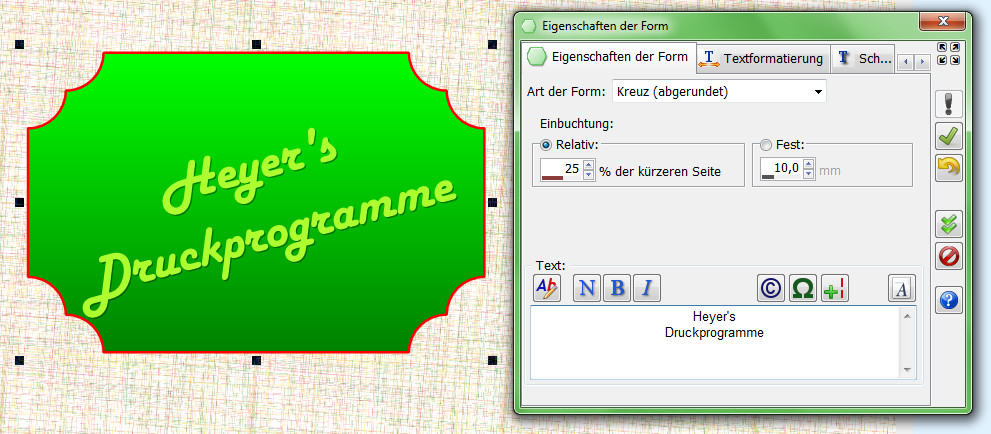Screen dimensions: 991x434
Task: Open help with the blue question mark
Action: pyautogui.click(x=948, y=299)
